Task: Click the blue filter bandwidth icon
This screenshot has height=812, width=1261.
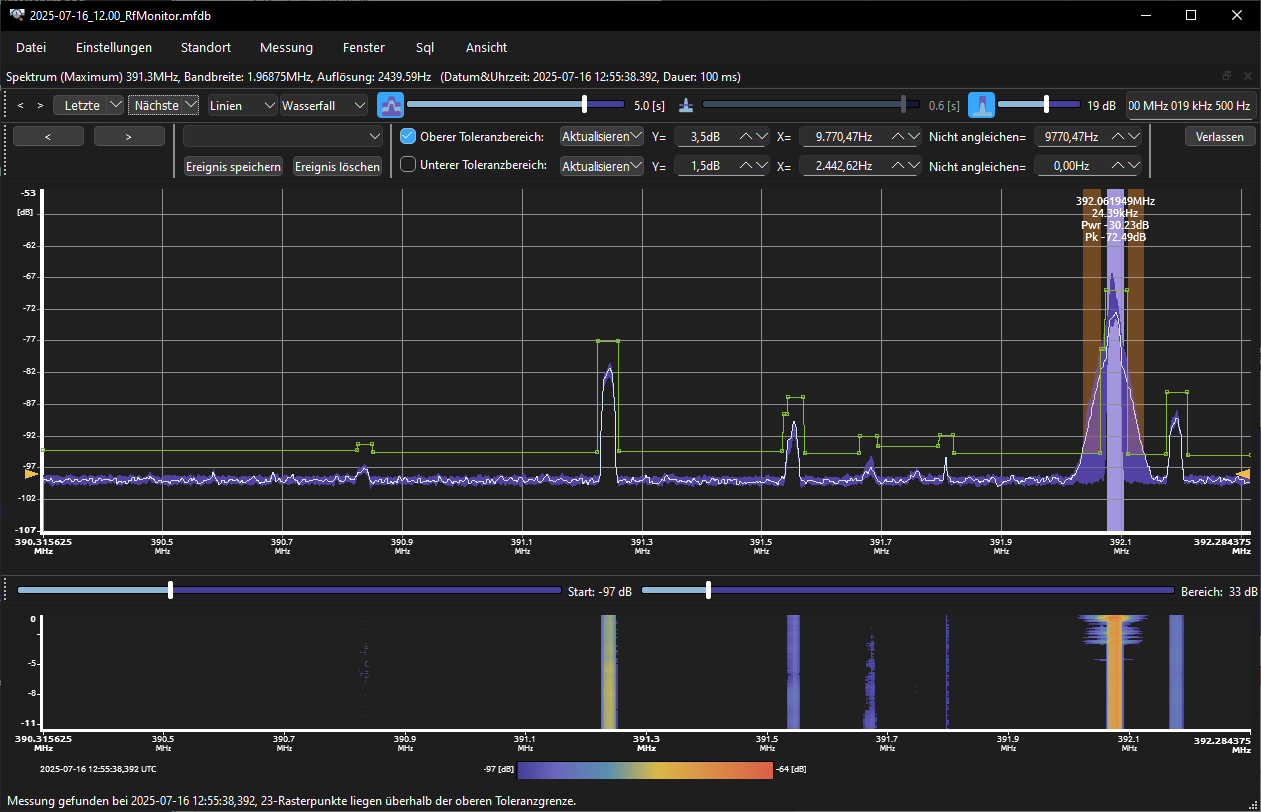Action: [x=981, y=105]
